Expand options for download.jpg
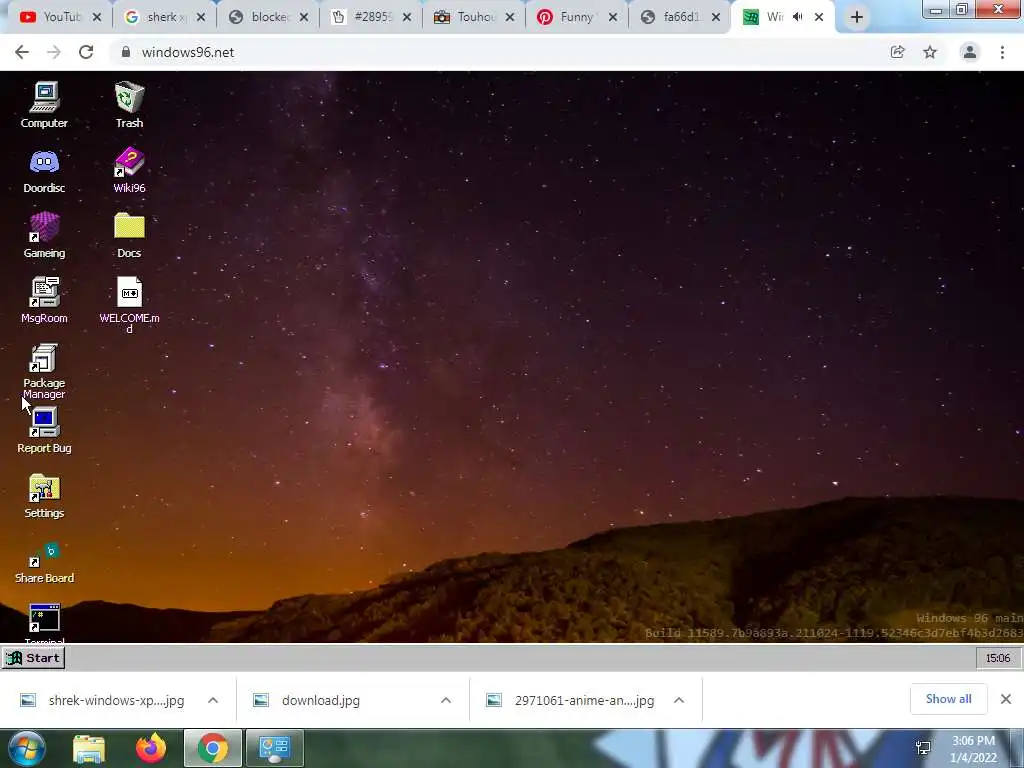The height and width of the screenshot is (768, 1024). click(446, 700)
